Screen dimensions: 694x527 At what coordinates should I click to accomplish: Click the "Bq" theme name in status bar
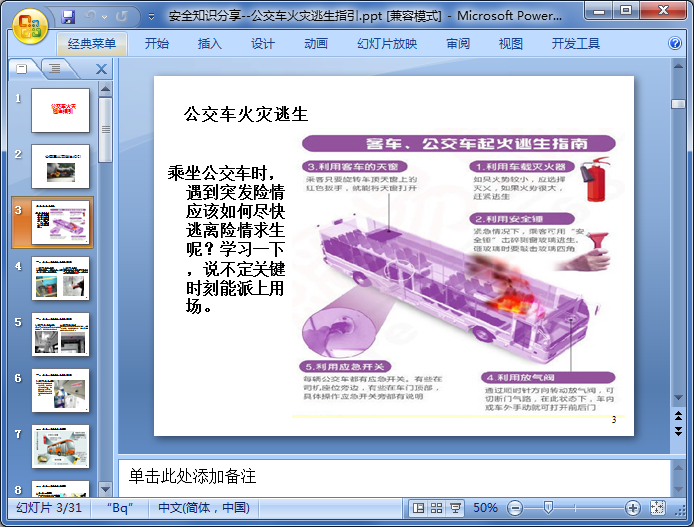tap(120, 508)
